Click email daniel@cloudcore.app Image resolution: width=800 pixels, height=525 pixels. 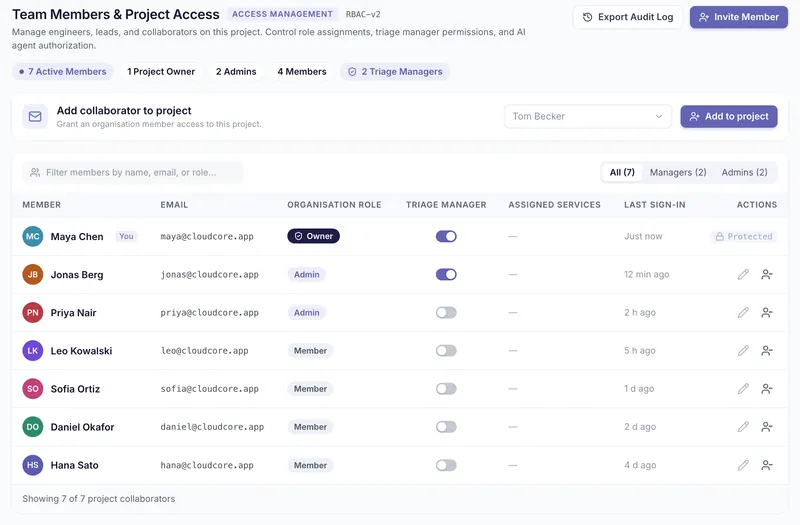212,427
